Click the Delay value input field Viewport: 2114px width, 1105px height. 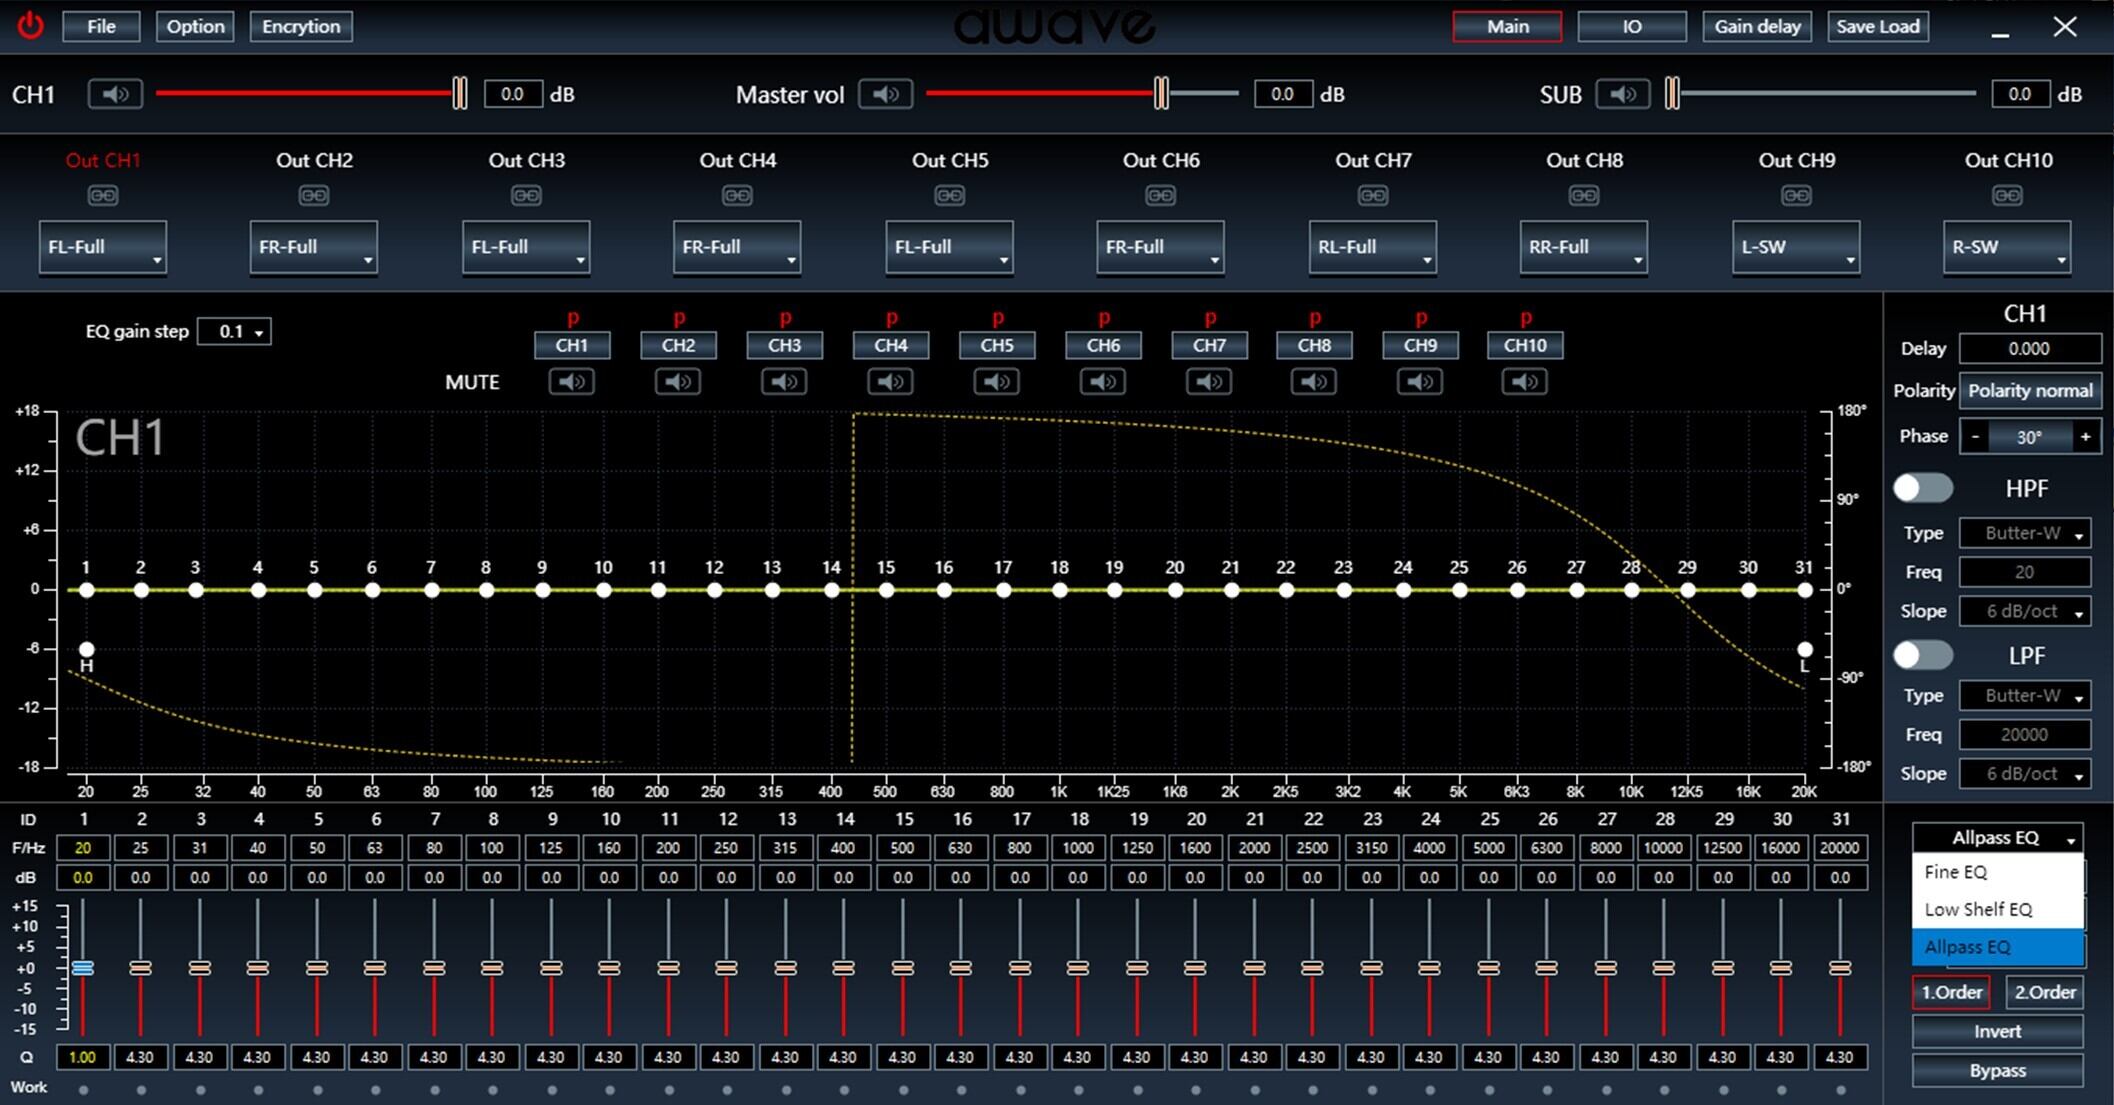tap(2029, 349)
